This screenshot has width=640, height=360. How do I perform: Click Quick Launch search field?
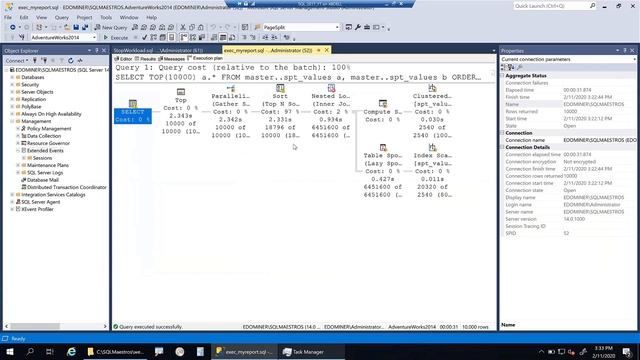coord(554,6)
